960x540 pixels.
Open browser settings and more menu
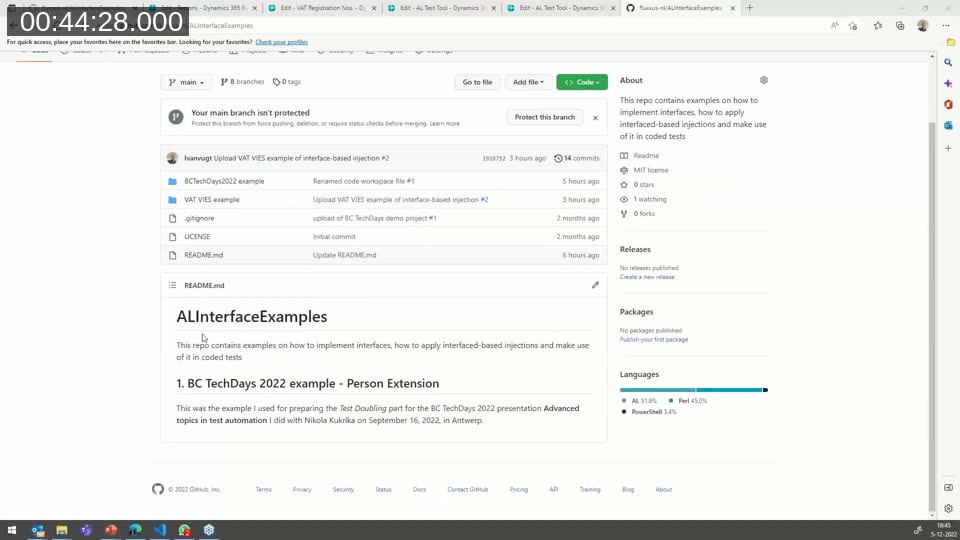click(x=946, y=26)
